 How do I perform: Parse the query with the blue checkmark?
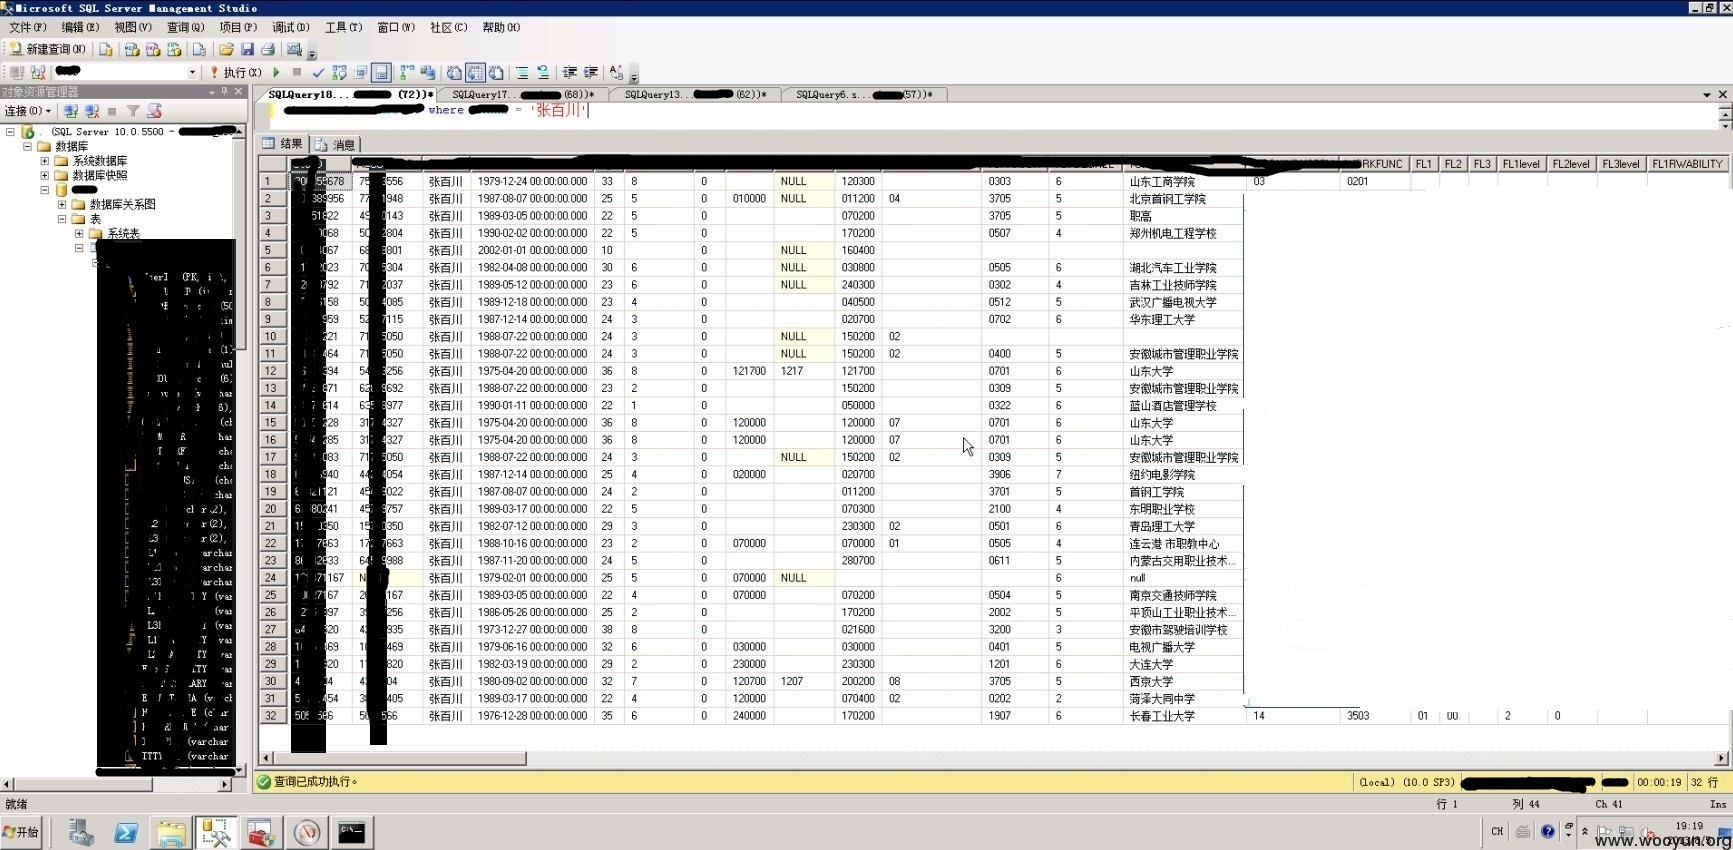pos(318,72)
